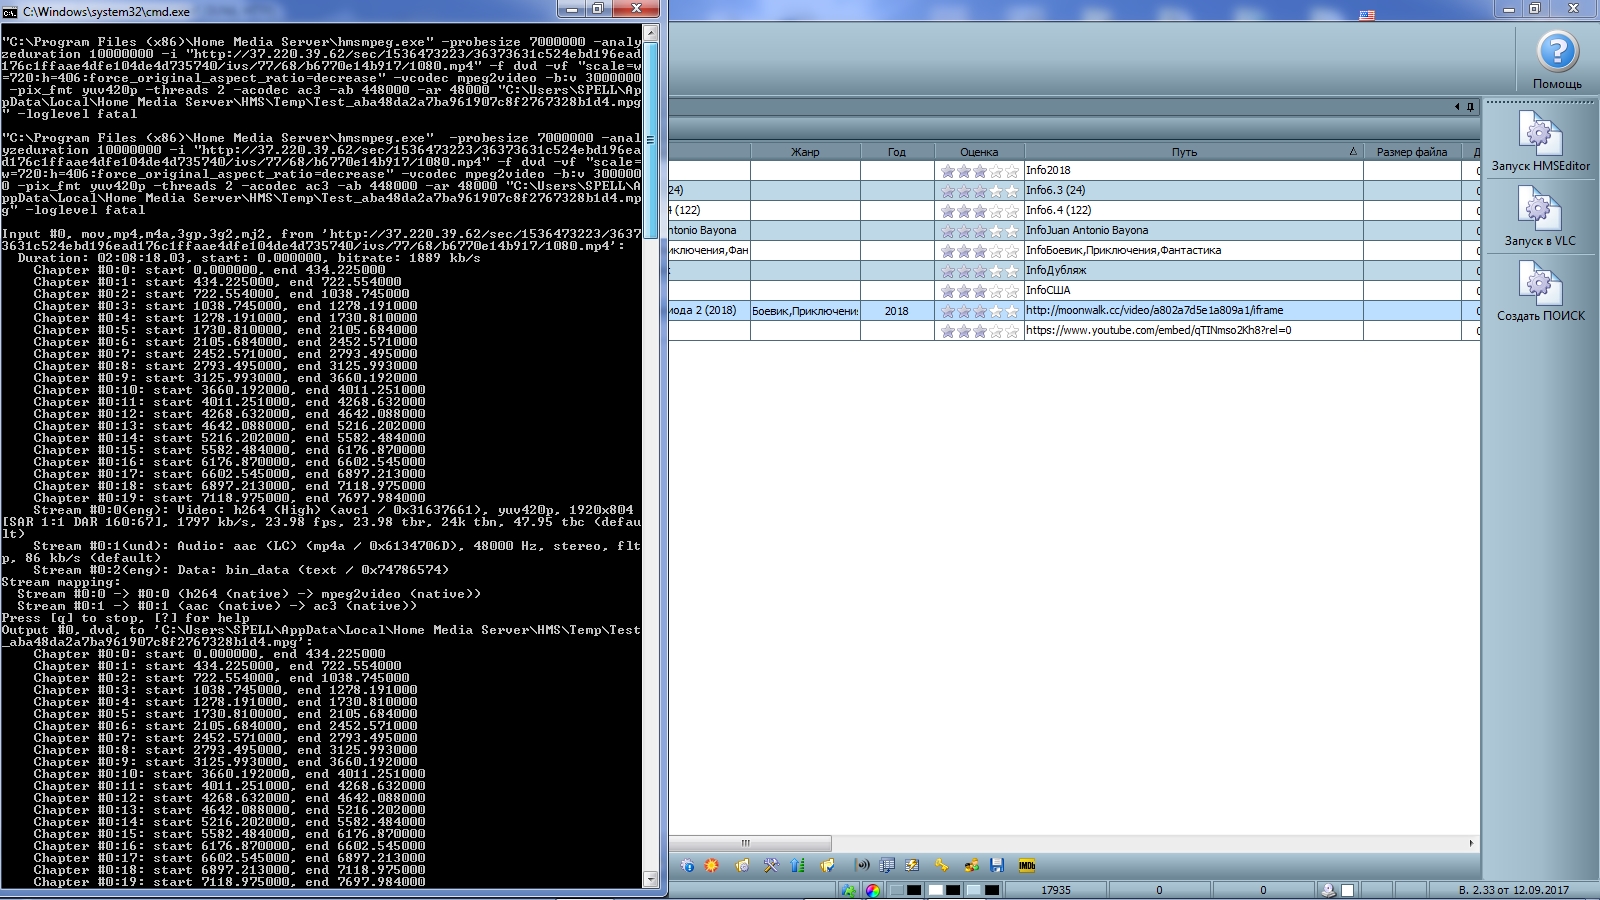Collapse panel with the left arrow
Screen dimensions: 1600x900
pyautogui.click(x=1457, y=107)
